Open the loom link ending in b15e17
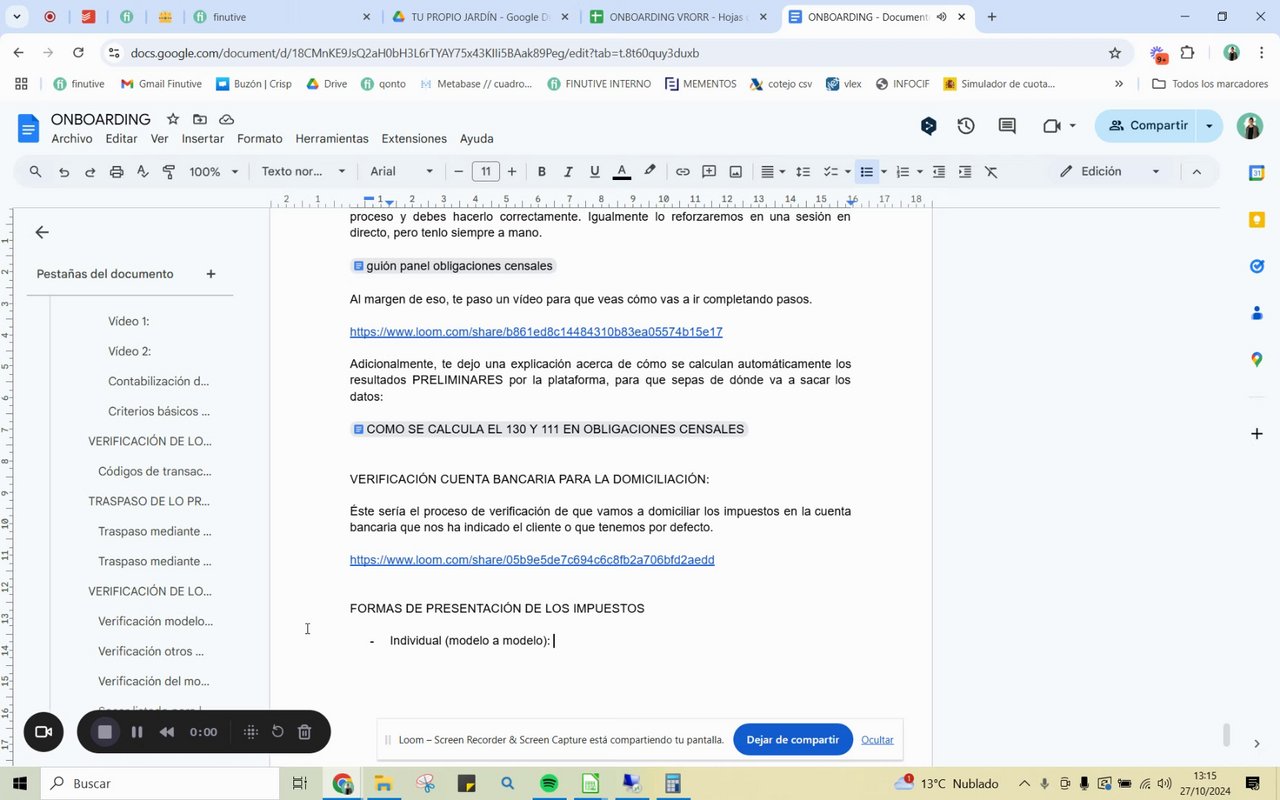The height and width of the screenshot is (800, 1280). [536, 332]
